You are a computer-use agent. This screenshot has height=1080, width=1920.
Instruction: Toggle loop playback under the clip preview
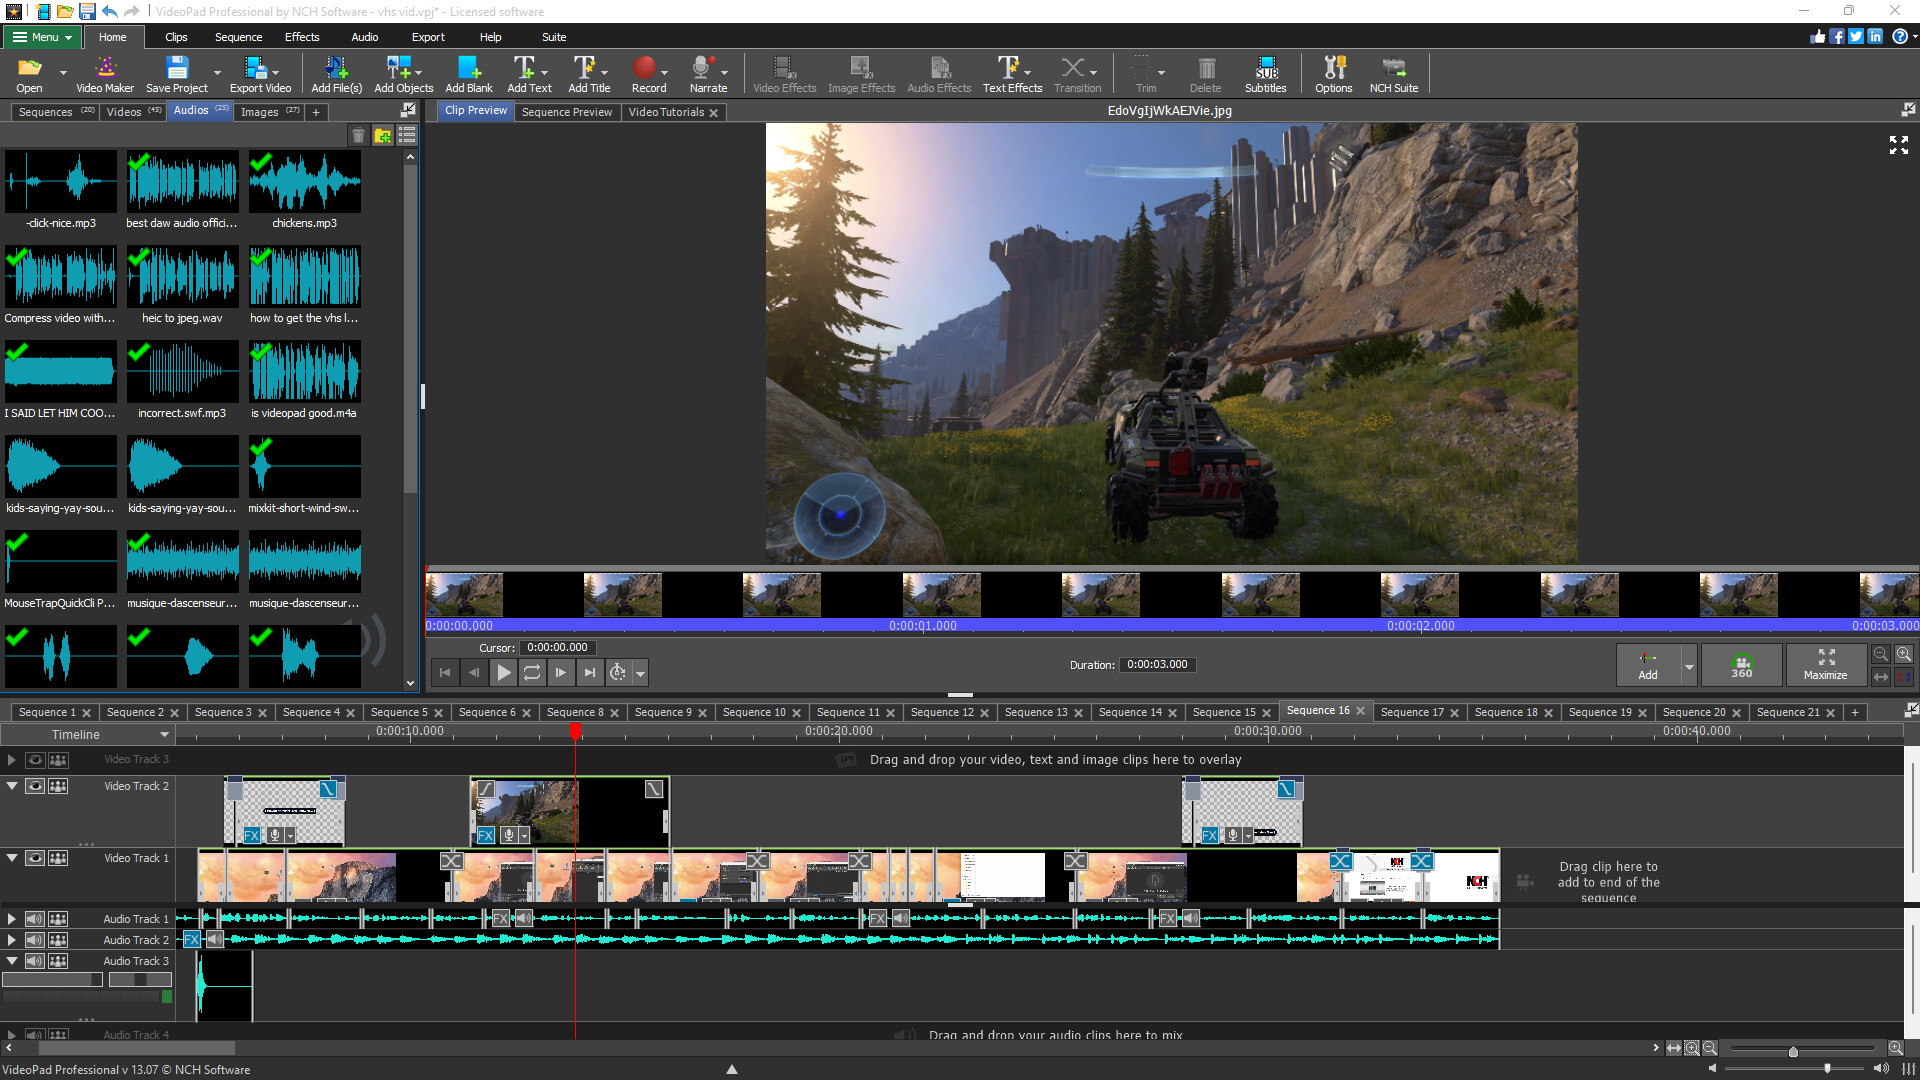(532, 672)
